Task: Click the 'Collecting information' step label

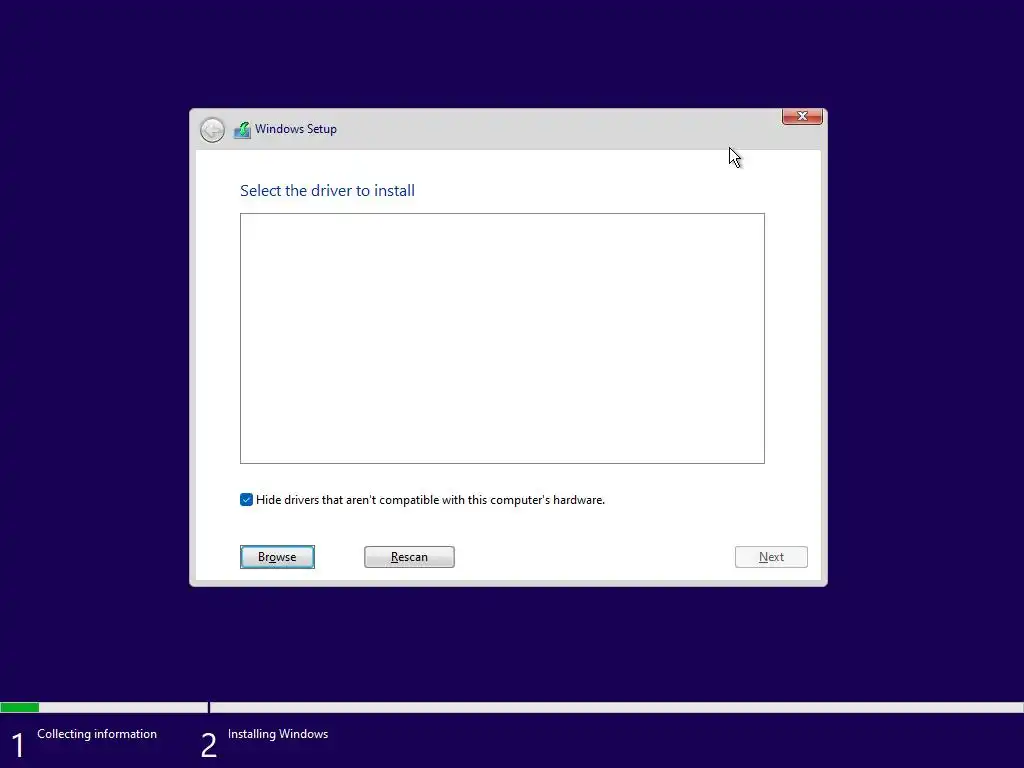Action: point(97,734)
